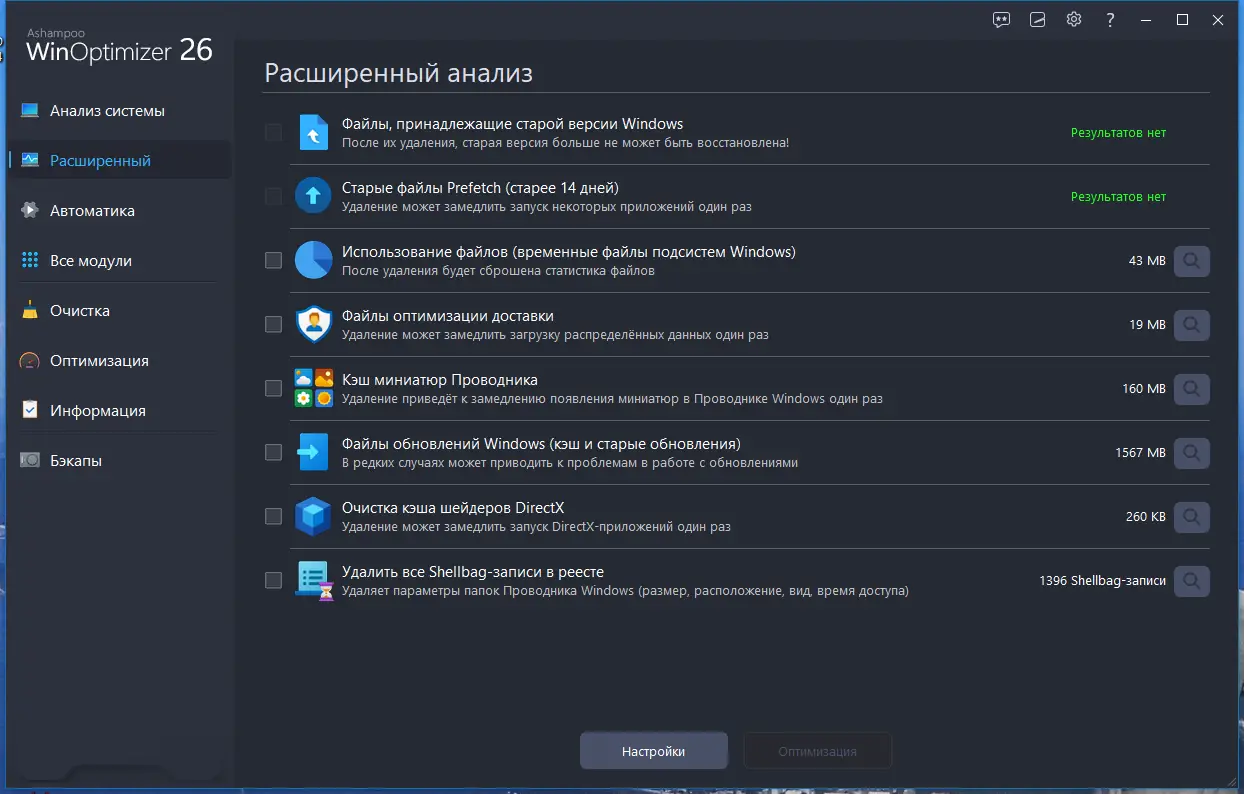The height and width of the screenshot is (794, 1244).
Task: Show details for 1396 Shellbag-записи
Action: pos(1191,581)
